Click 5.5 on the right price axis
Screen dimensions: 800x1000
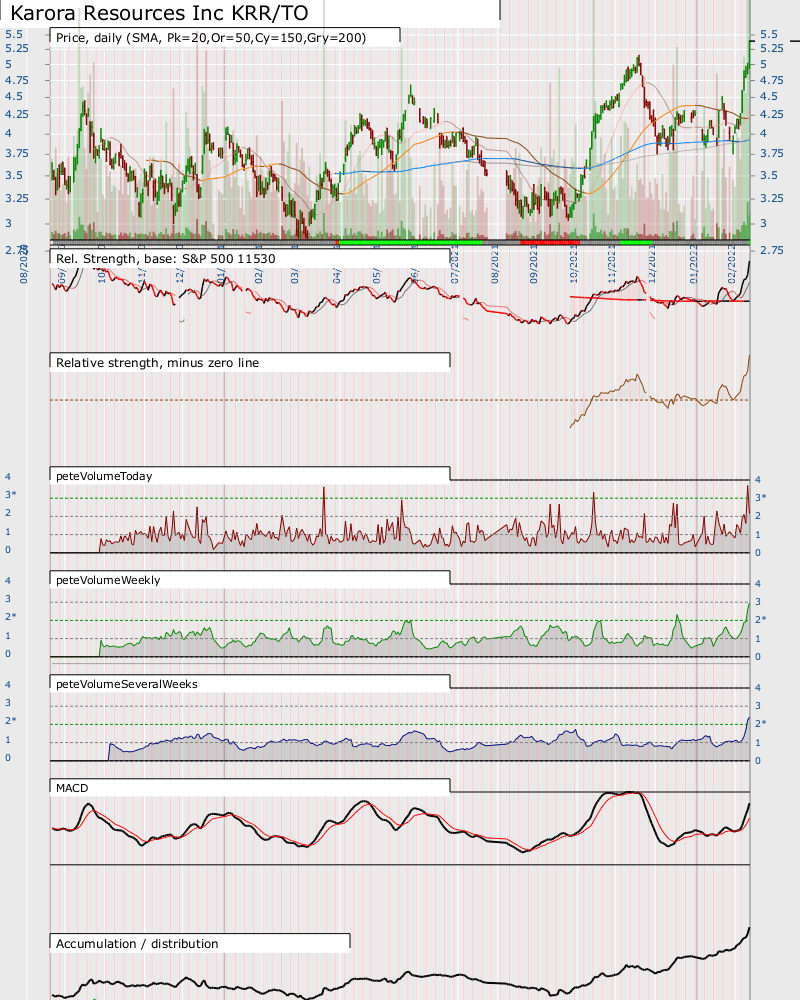point(769,34)
